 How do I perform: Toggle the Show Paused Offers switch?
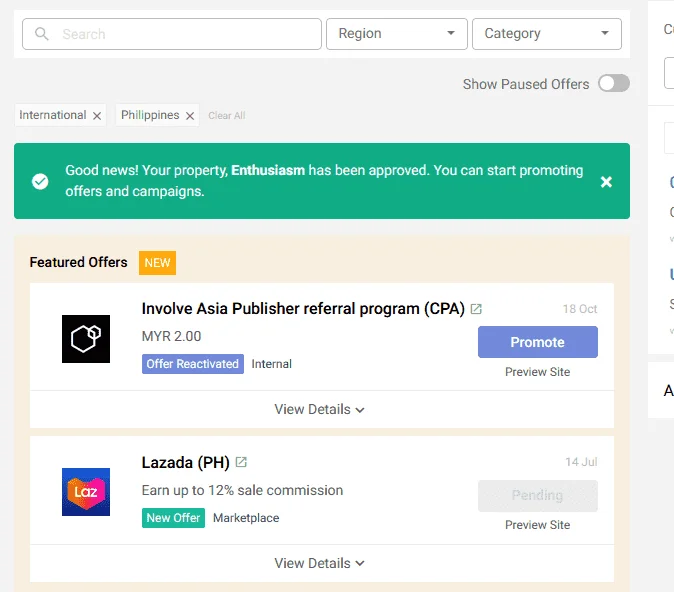(x=613, y=83)
